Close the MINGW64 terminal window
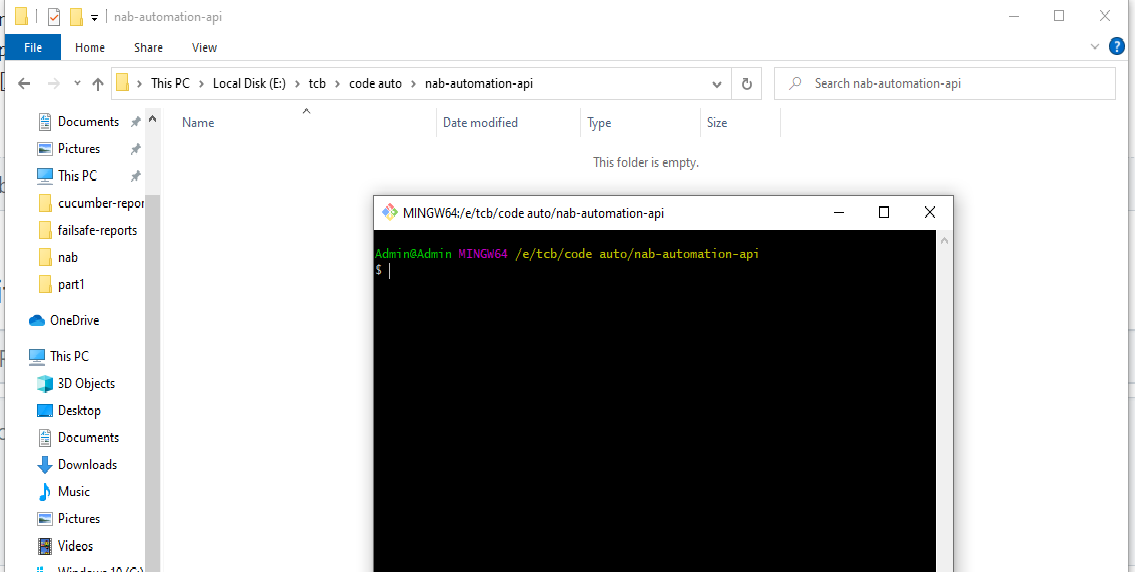This screenshot has width=1135, height=572. tap(929, 212)
